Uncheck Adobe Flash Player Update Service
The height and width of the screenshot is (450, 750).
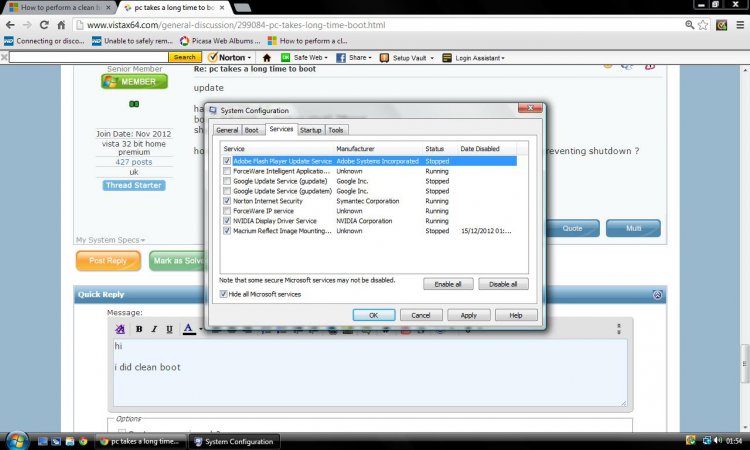[x=227, y=162]
